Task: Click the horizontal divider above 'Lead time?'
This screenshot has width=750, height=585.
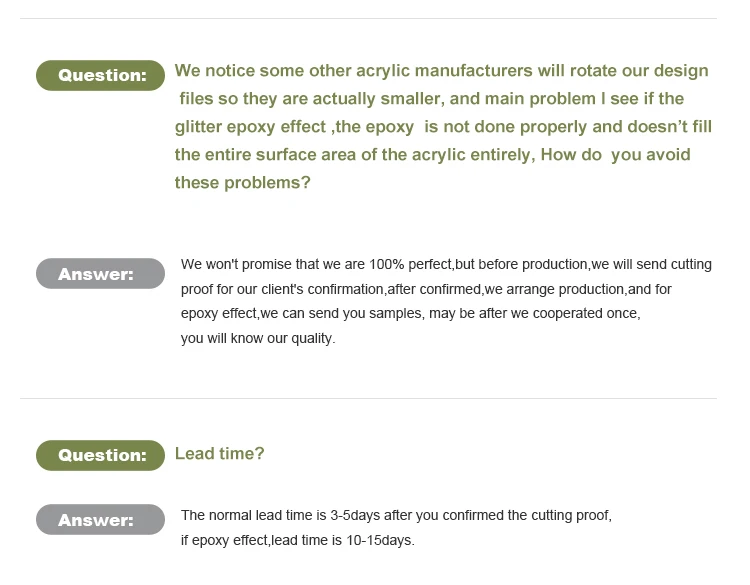Action: coord(368,399)
